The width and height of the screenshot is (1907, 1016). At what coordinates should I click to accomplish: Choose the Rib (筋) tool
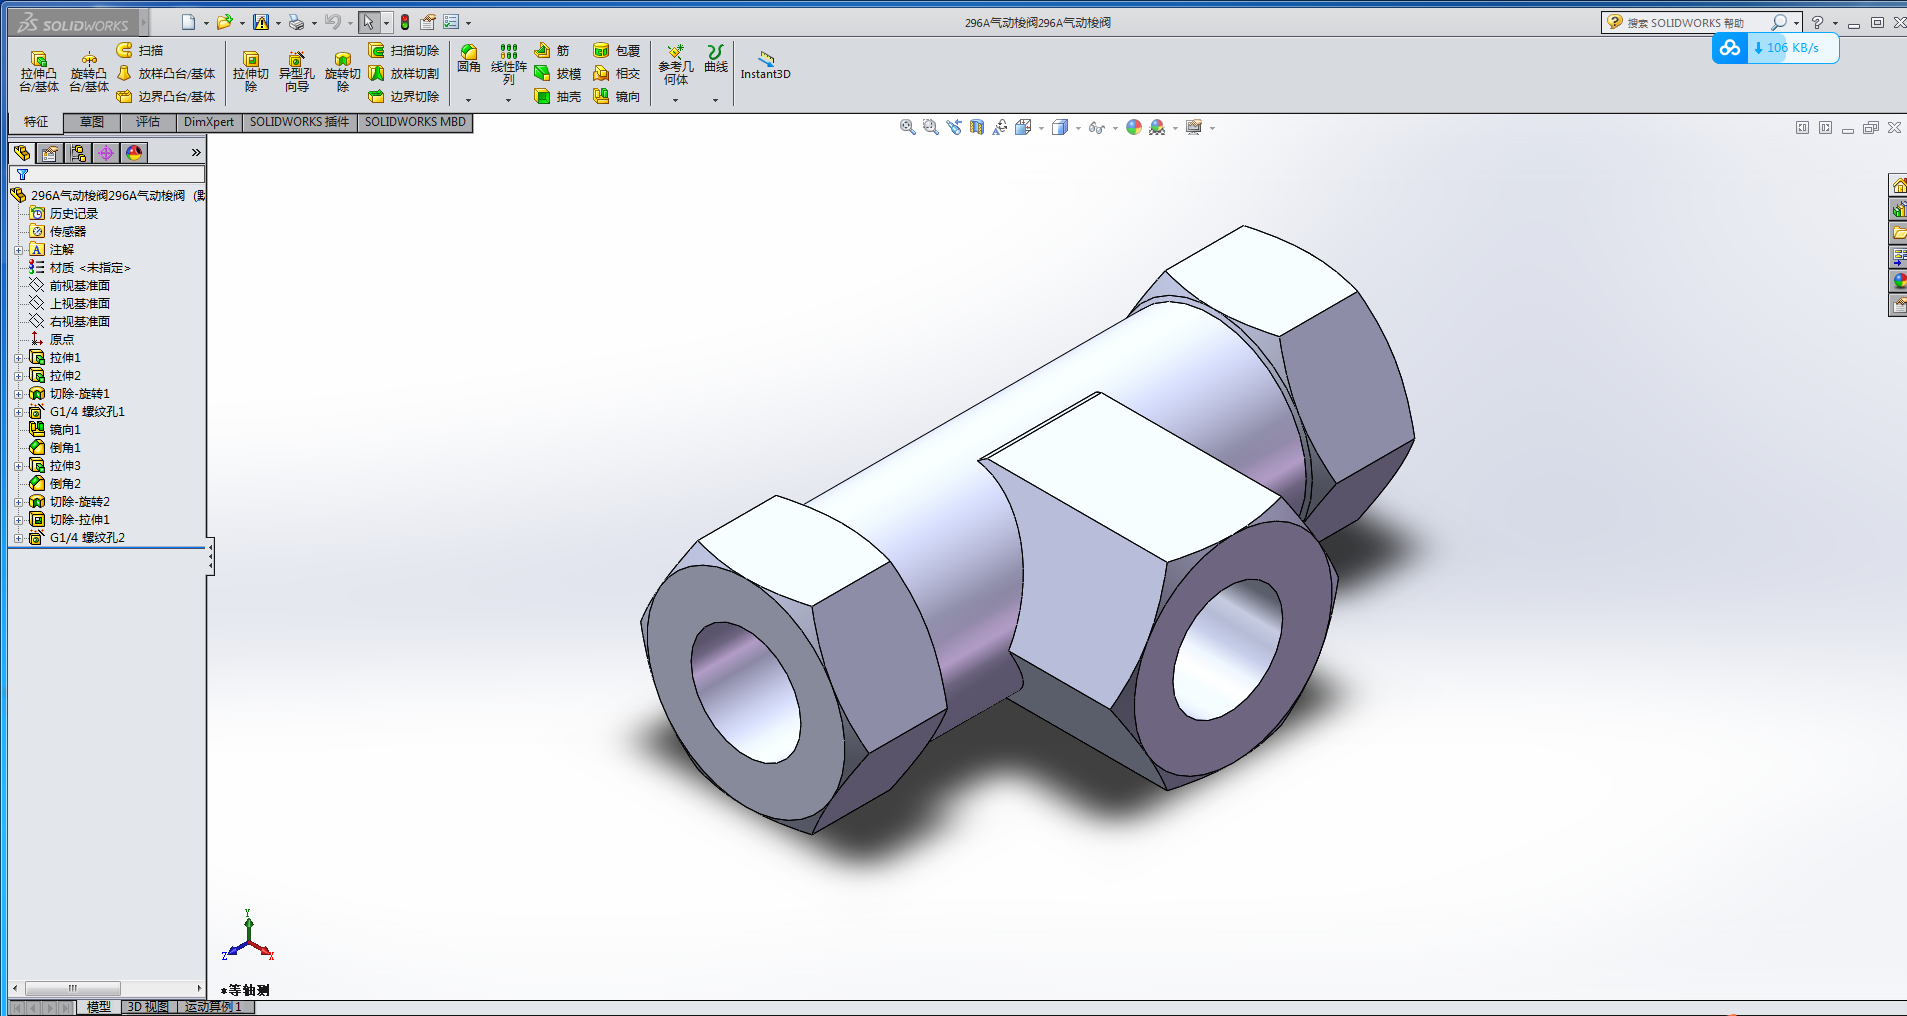pos(552,50)
